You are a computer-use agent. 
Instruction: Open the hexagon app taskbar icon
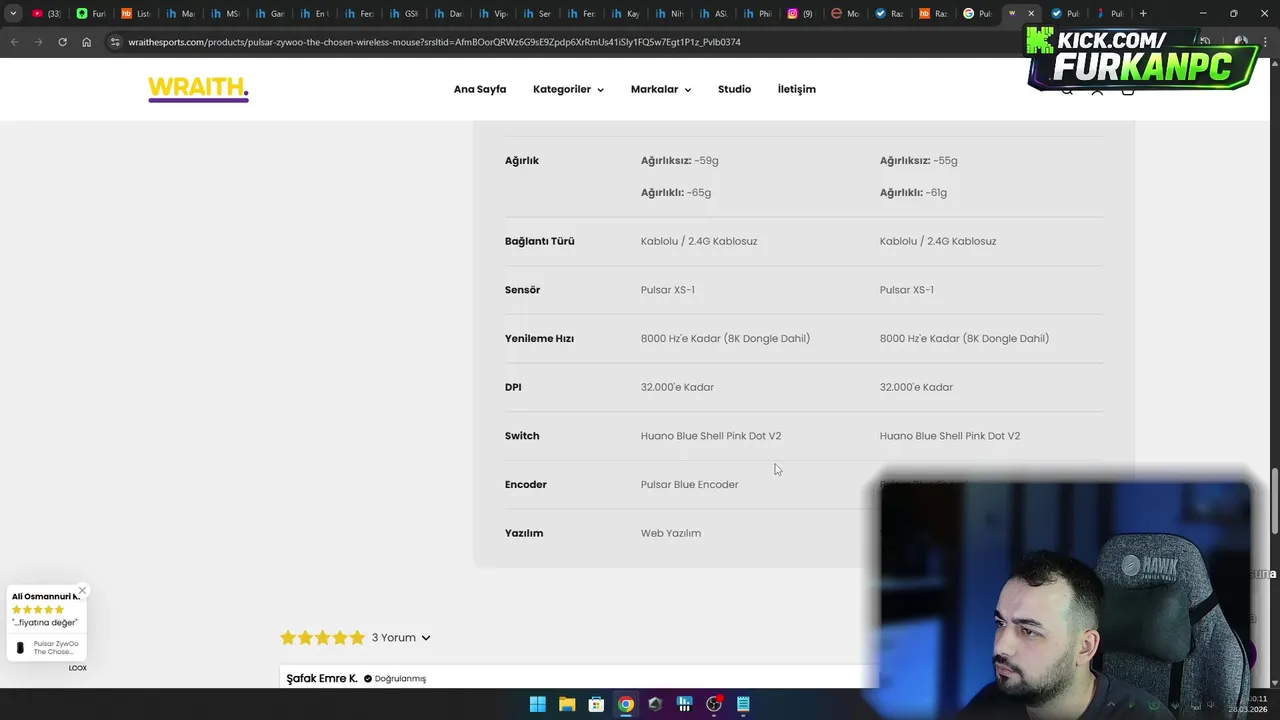655,704
